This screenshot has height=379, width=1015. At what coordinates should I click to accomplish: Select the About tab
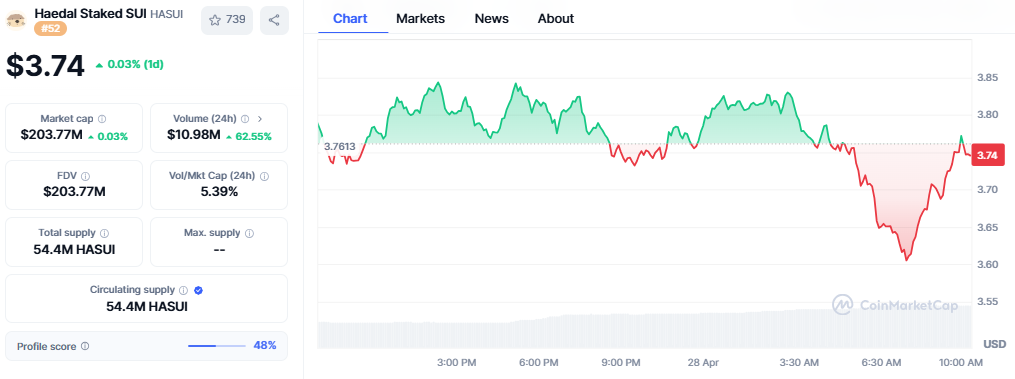click(x=555, y=19)
